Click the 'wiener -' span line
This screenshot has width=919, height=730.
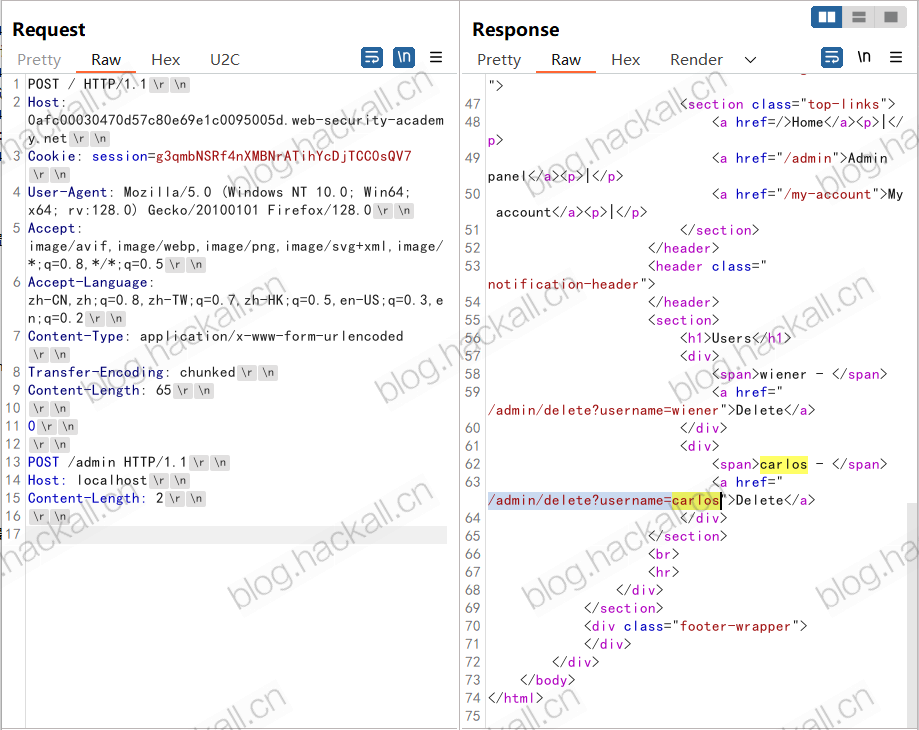click(x=799, y=374)
